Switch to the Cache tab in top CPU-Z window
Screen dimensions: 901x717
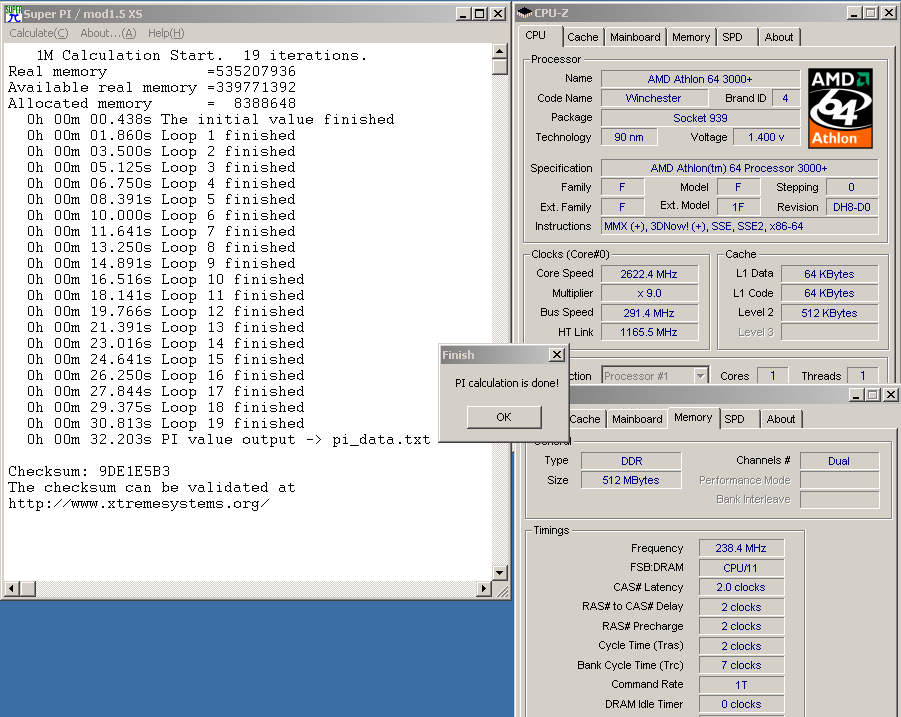583,37
